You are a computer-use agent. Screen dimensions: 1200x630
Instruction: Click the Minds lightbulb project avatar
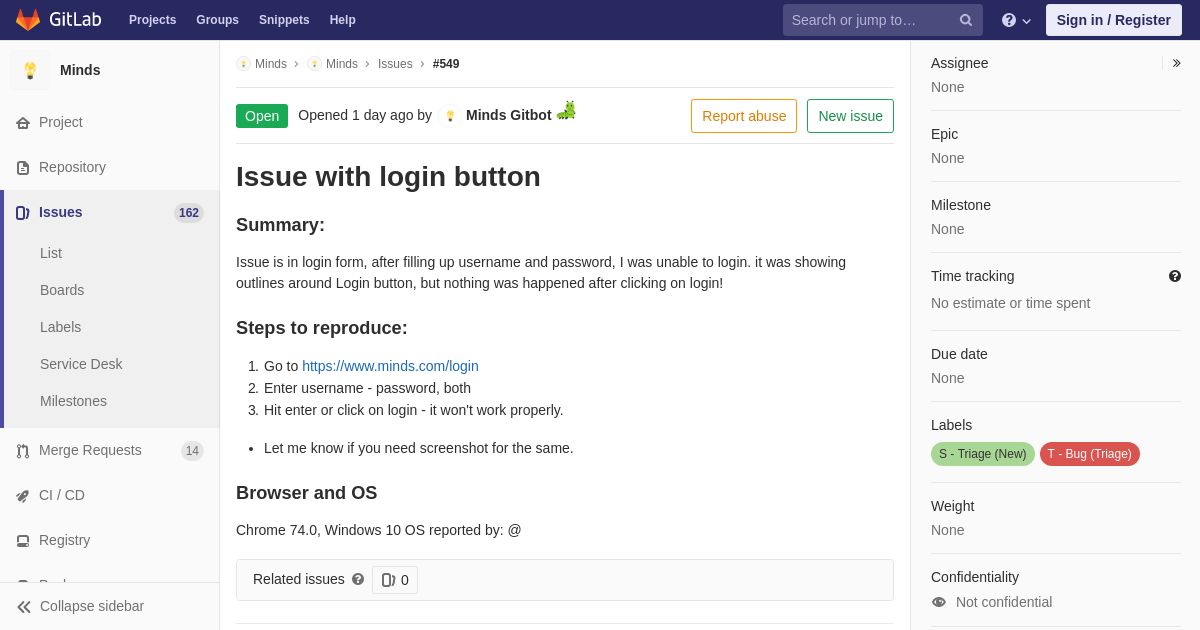tap(30, 70)
